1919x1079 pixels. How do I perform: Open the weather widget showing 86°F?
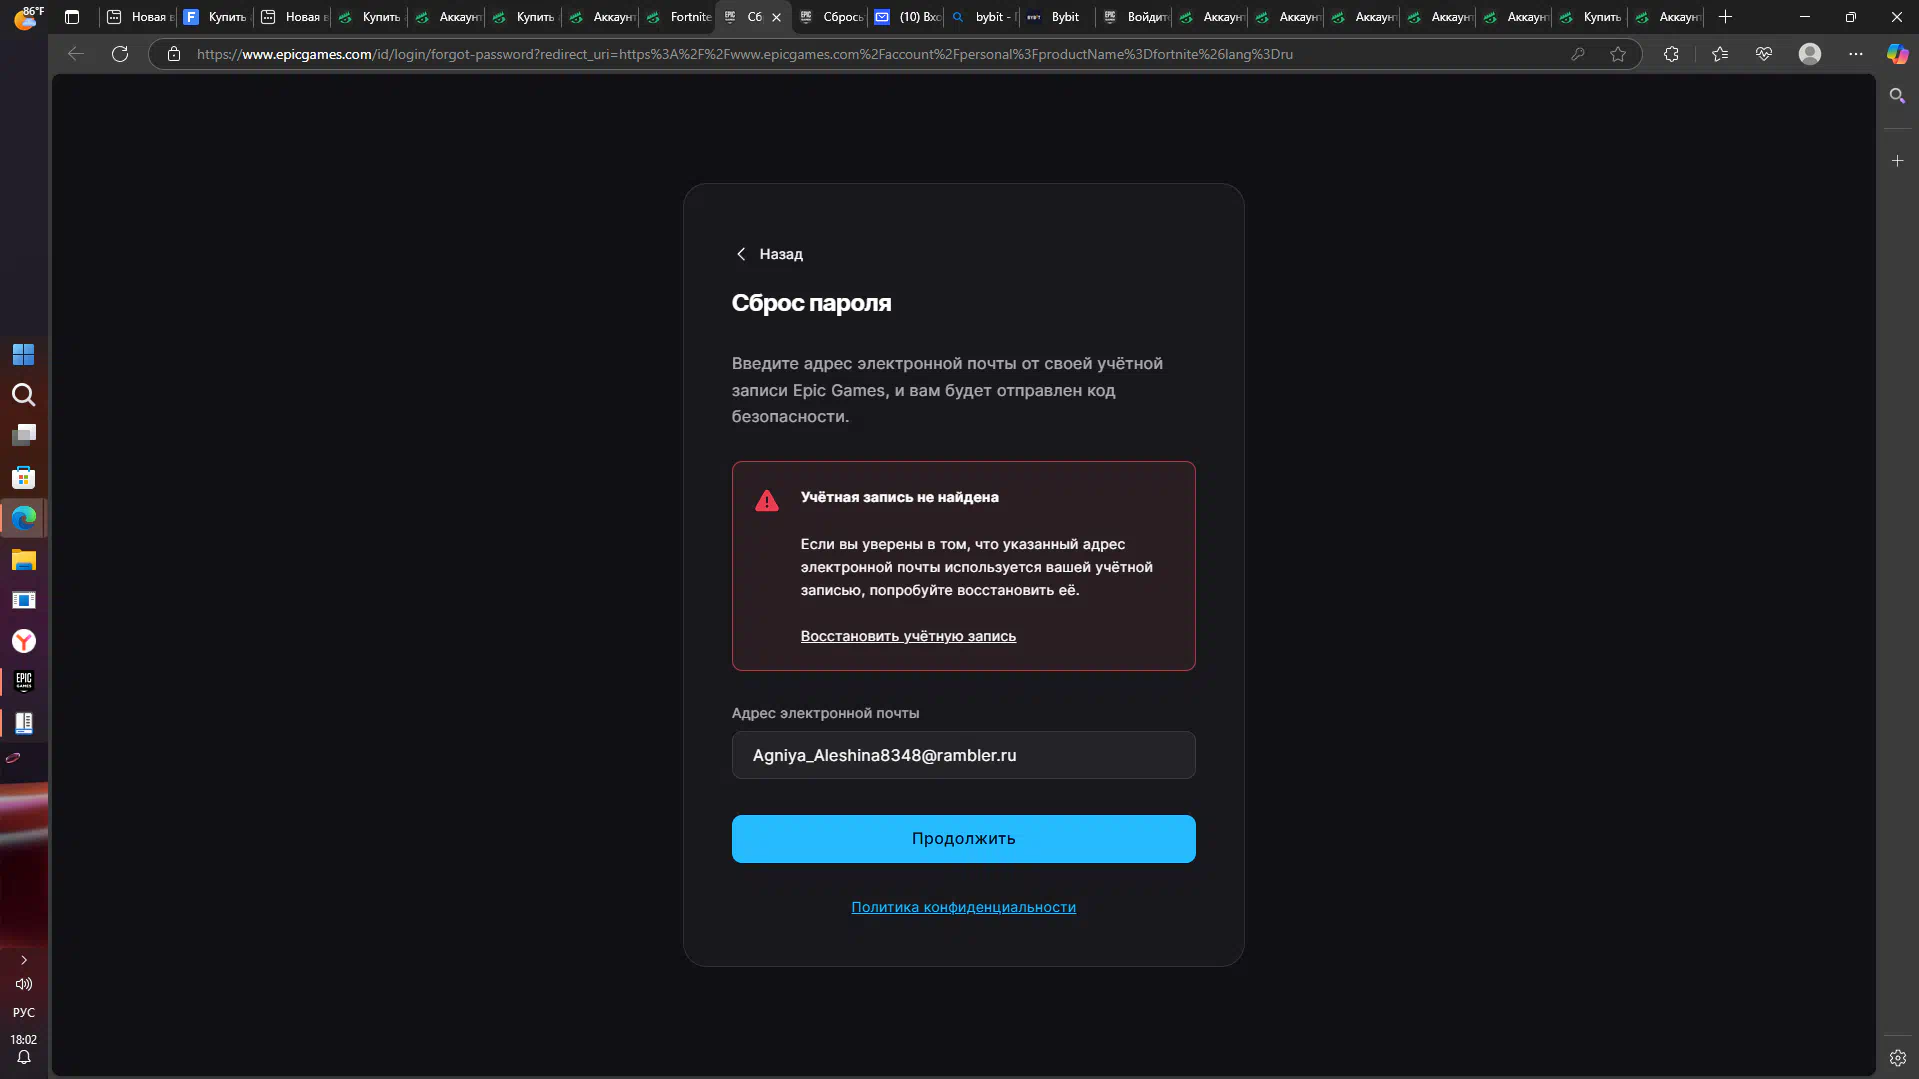28,17
